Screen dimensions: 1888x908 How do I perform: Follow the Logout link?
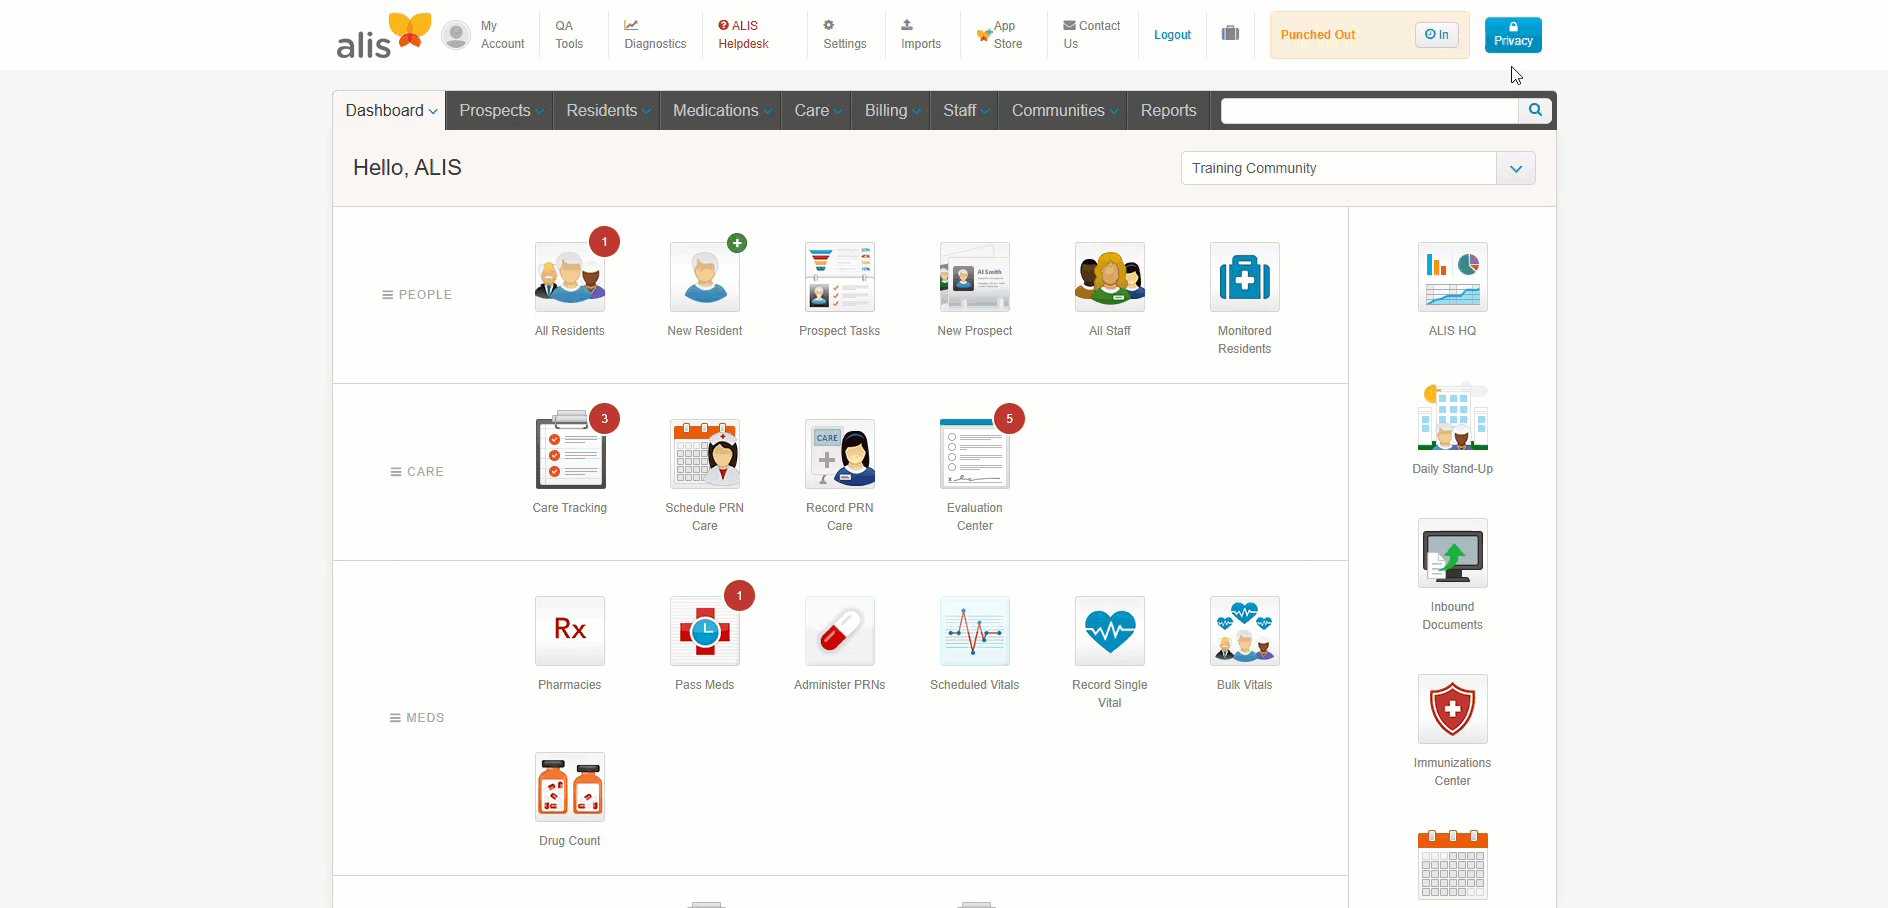(x=1172, y=35)
